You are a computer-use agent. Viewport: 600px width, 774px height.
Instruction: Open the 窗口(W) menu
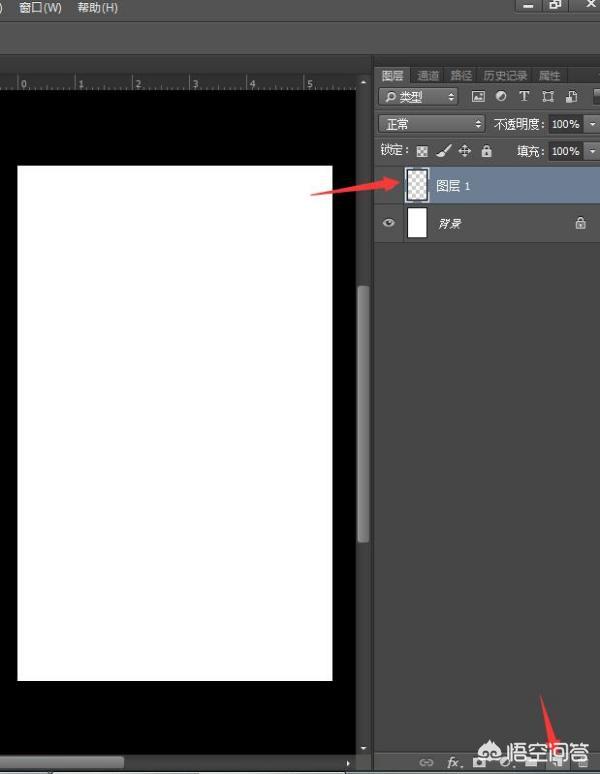(x=40, y=8)
